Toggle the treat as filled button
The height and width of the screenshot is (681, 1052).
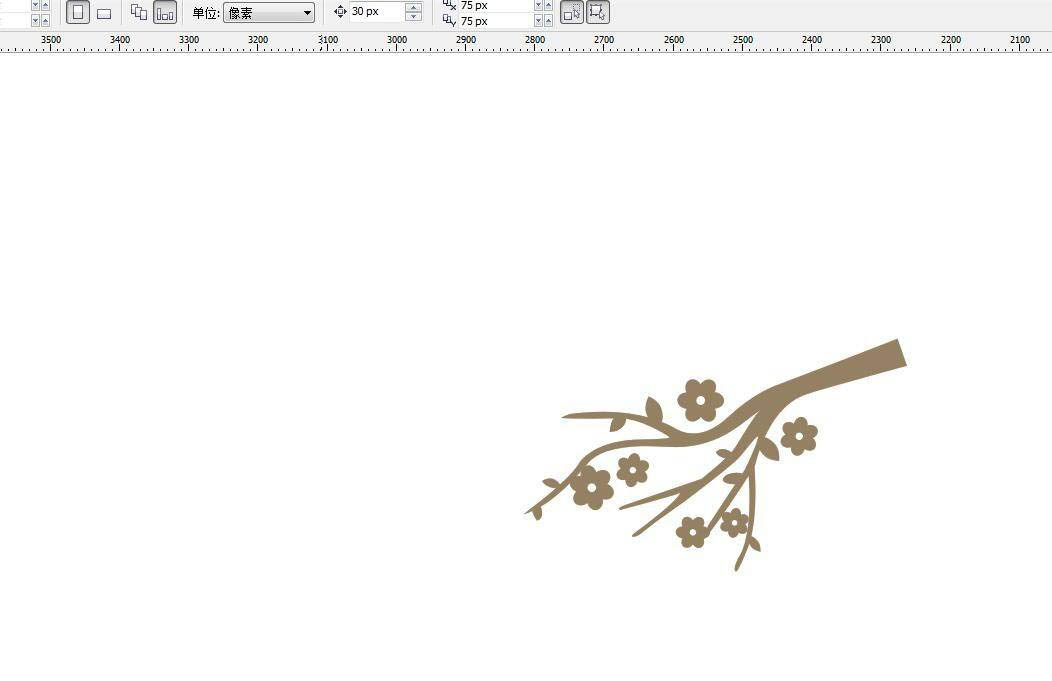click(572, 12)
